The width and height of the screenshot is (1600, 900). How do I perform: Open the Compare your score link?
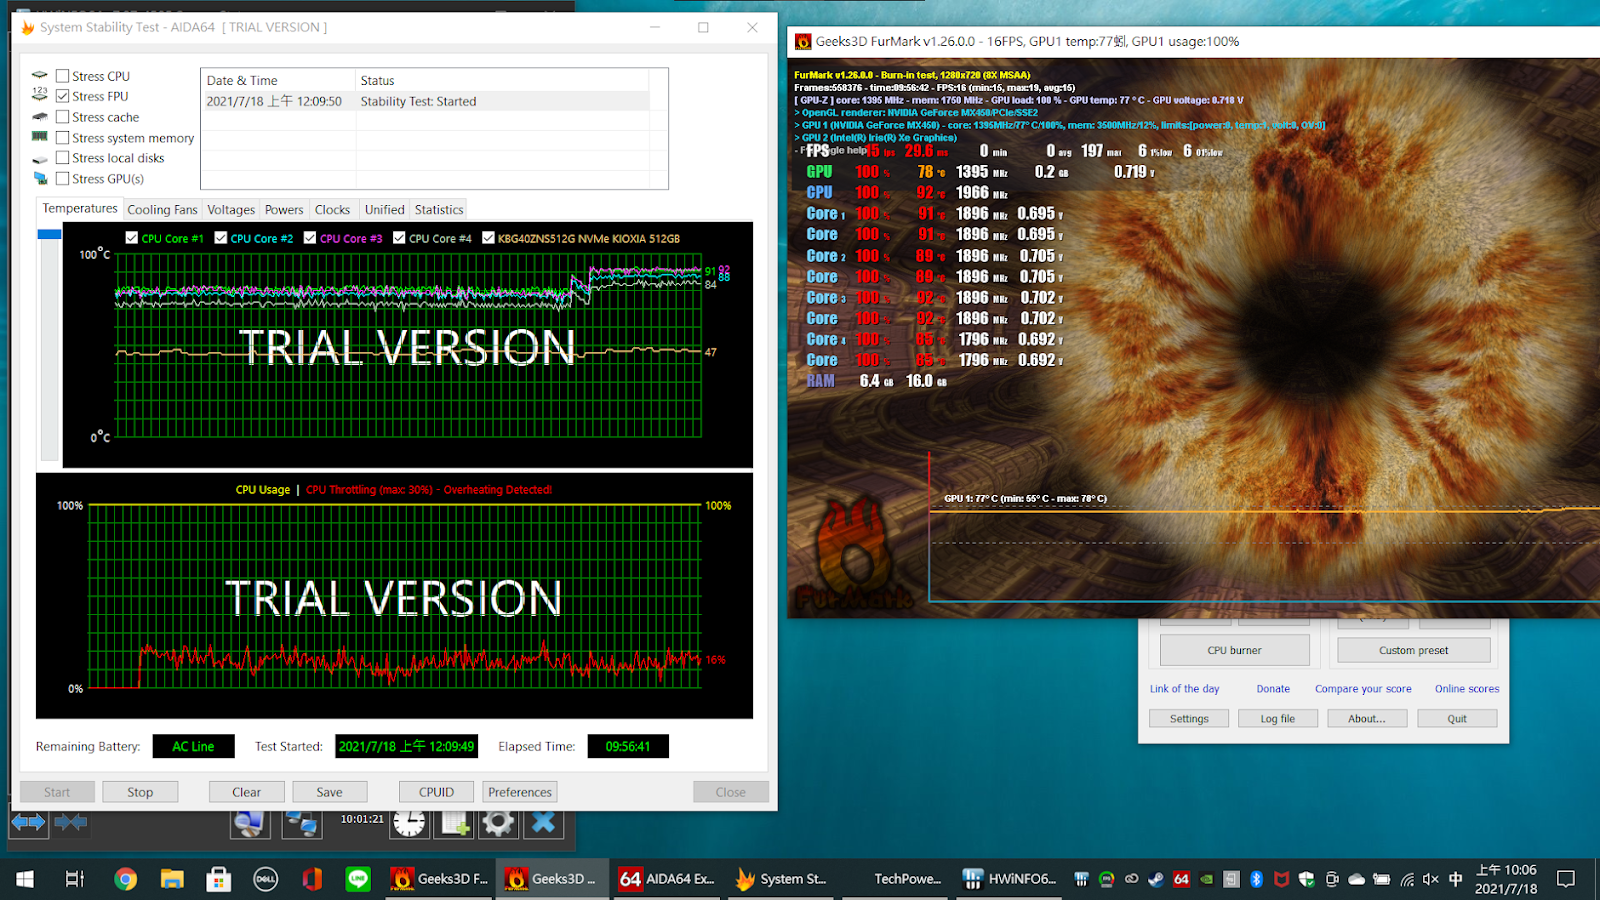point(1363,689)
